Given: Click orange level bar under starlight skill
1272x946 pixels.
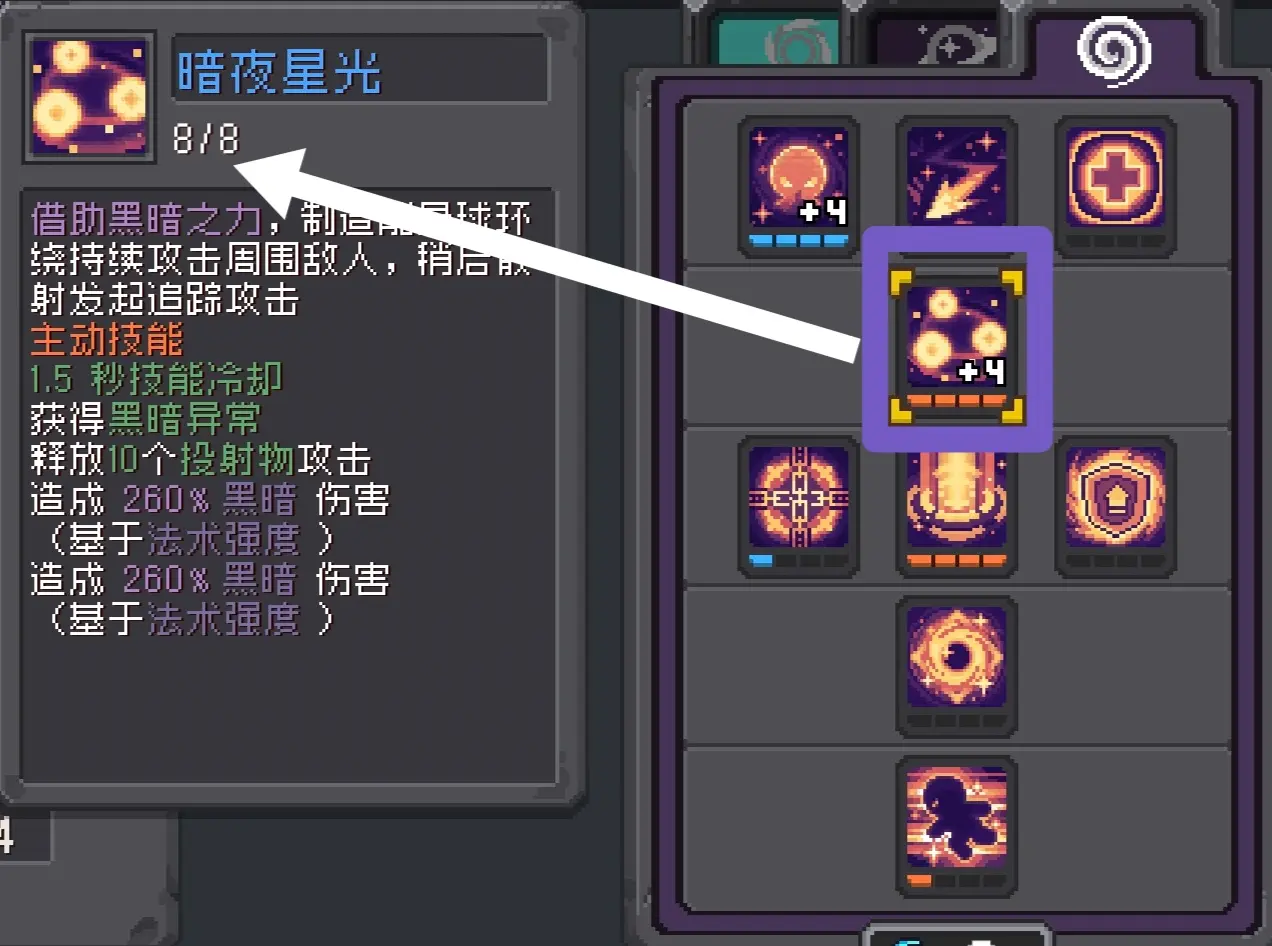Looking at the screenshot, I should click(x=956, y=401).
